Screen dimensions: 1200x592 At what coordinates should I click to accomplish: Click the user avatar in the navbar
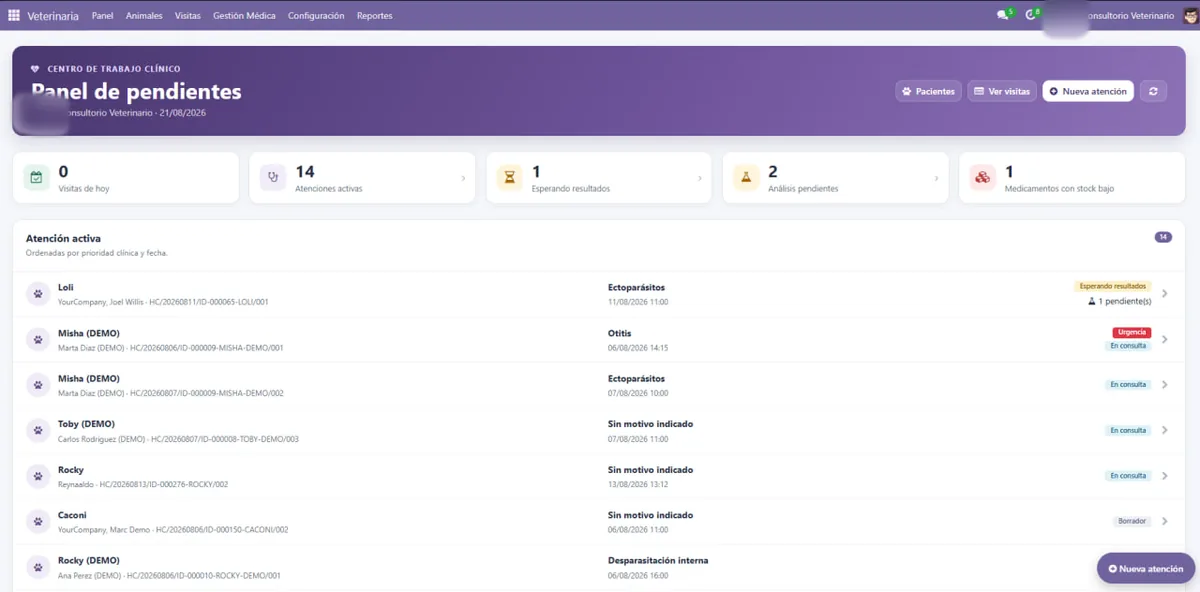pos(1189,15)
